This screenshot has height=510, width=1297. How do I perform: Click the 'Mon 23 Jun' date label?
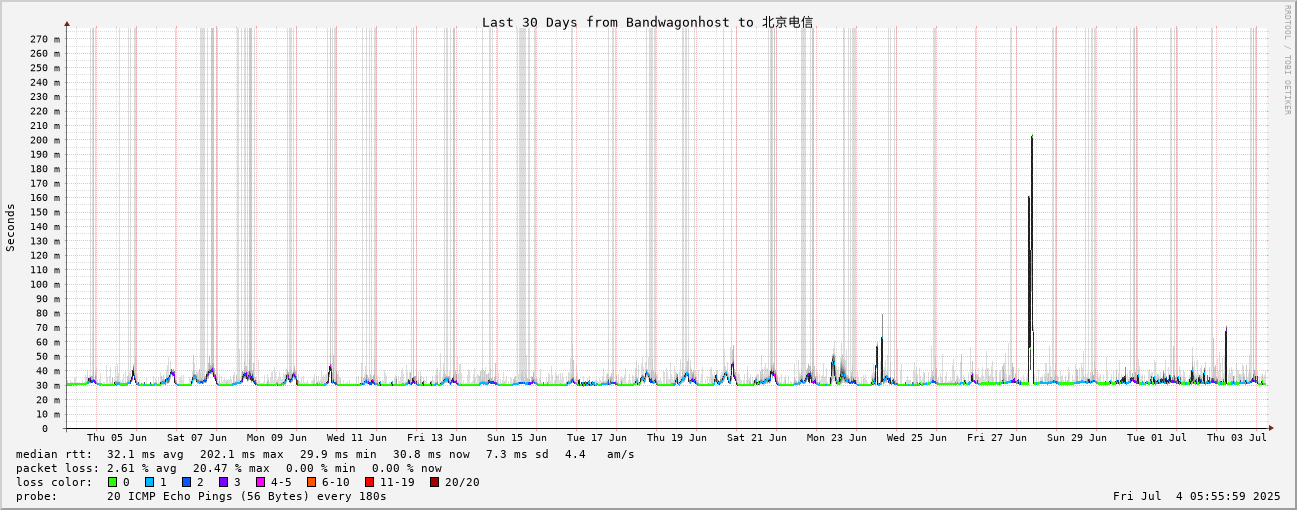[837, 437]
